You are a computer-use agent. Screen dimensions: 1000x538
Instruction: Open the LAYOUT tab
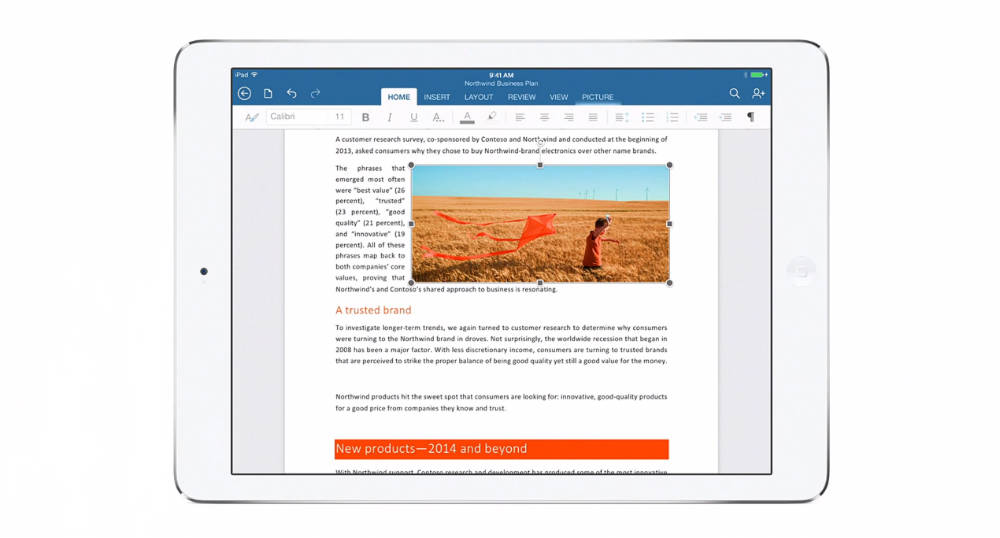(478, 97)
